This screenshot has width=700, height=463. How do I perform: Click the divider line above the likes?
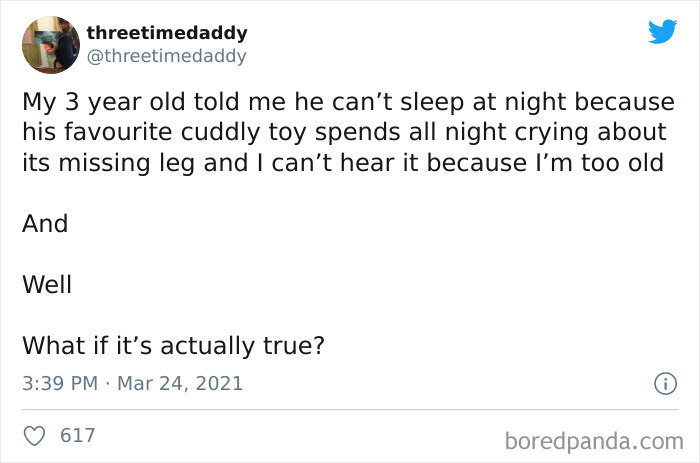350,408
